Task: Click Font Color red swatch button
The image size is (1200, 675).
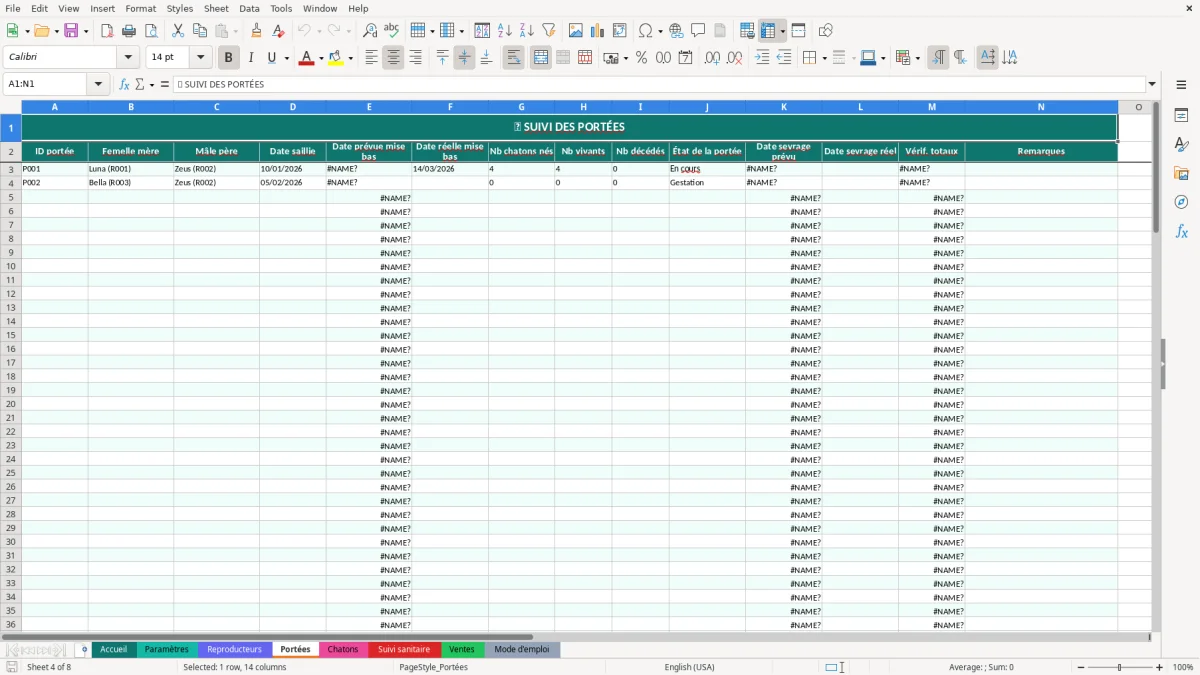Action: click(306, 58)
